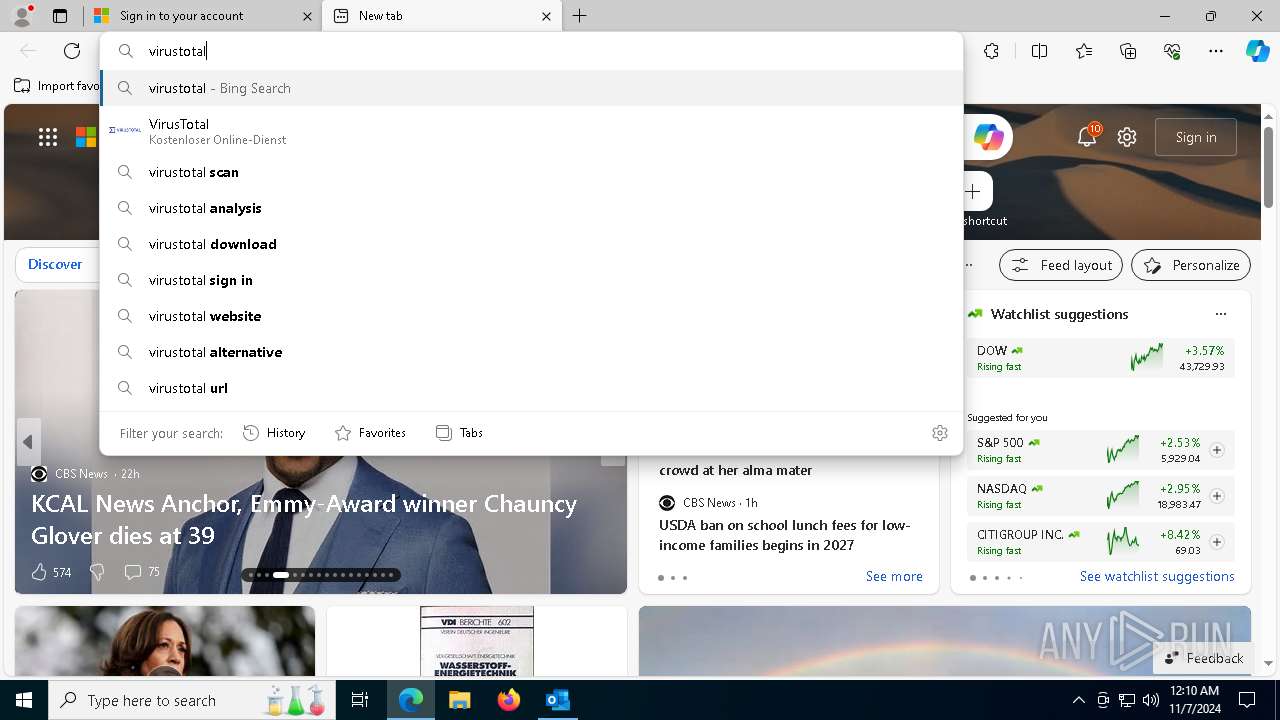Select the virustotal website suggestion

click(x=531, y=316)
